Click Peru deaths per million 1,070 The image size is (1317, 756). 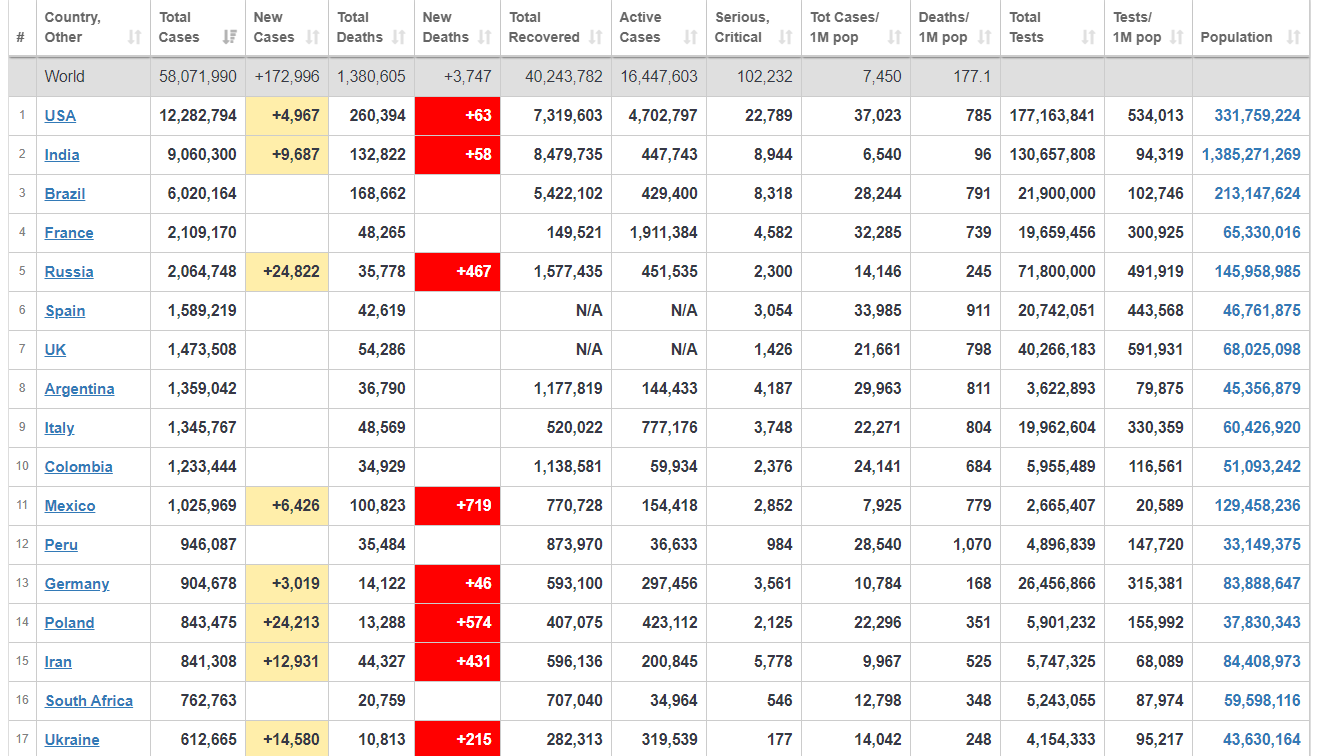tap(972, 545)
